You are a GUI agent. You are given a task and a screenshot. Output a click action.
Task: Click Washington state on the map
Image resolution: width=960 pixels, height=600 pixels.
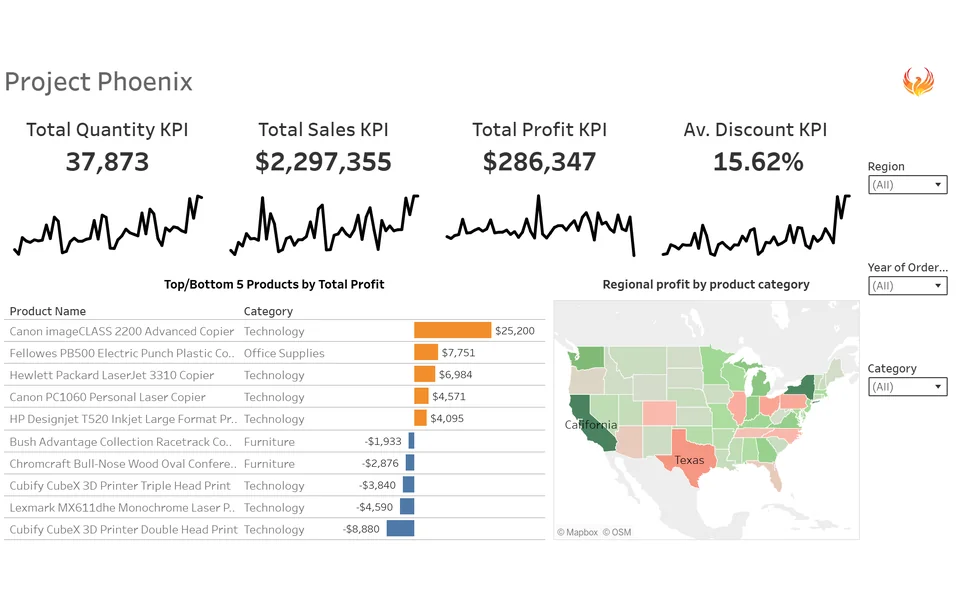point(589,358)
